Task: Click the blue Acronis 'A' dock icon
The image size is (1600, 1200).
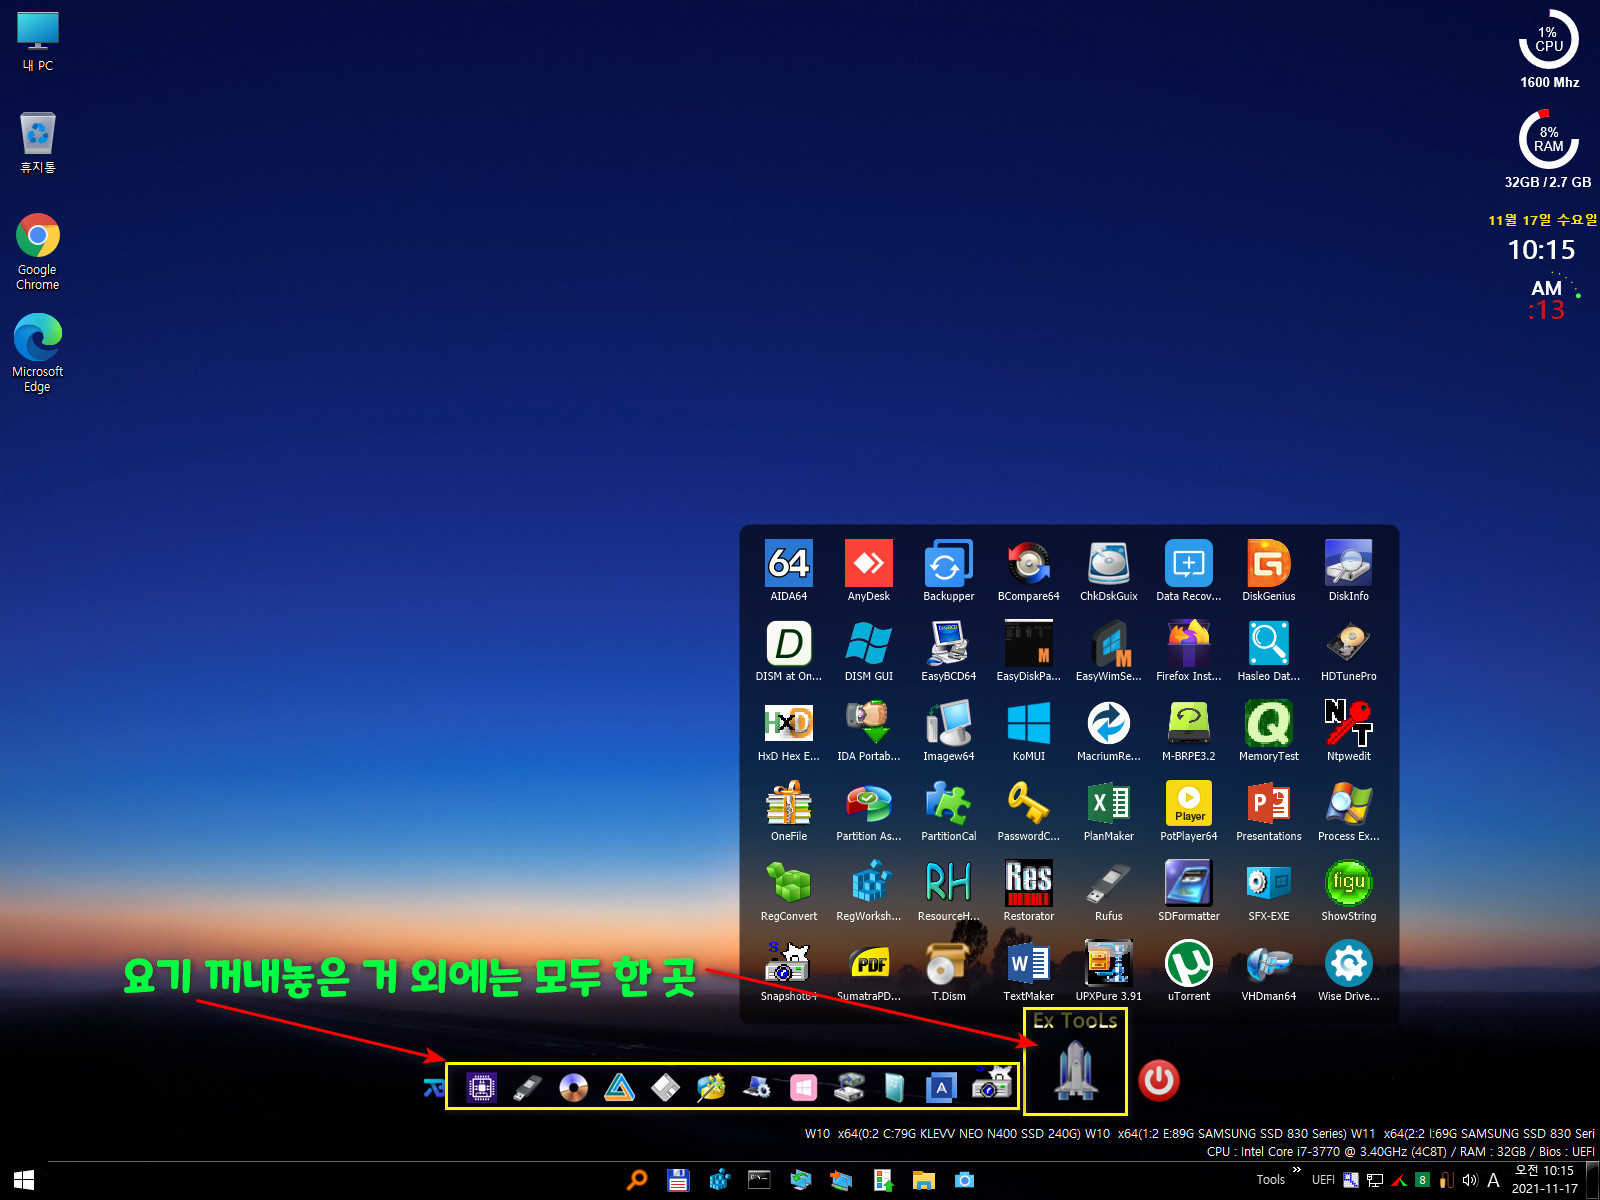Action: [x=941, y=1087]
